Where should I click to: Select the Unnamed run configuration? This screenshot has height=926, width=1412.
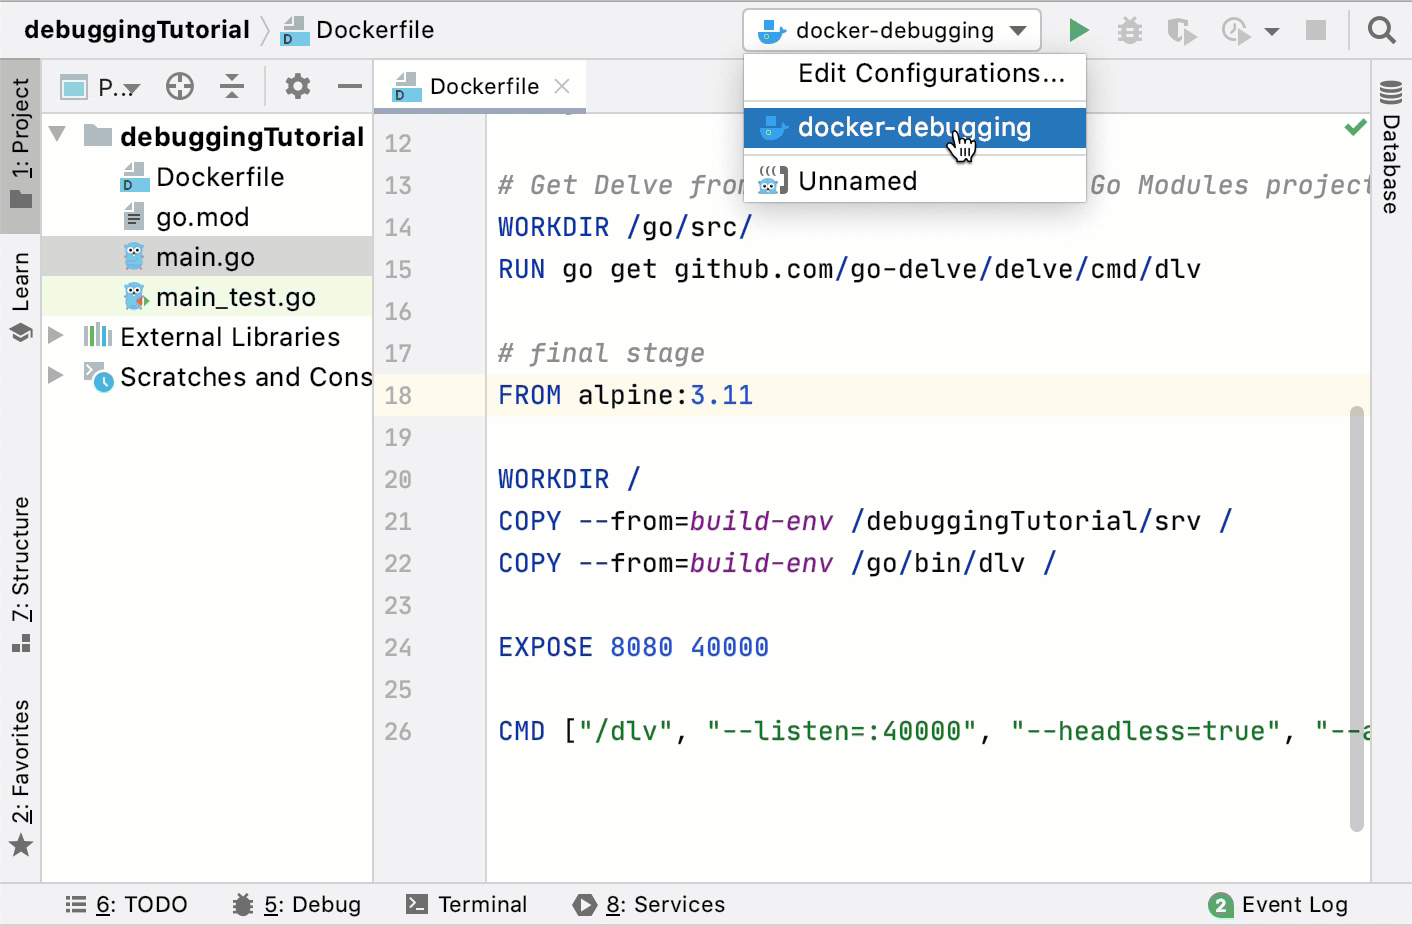pos(858,181)
